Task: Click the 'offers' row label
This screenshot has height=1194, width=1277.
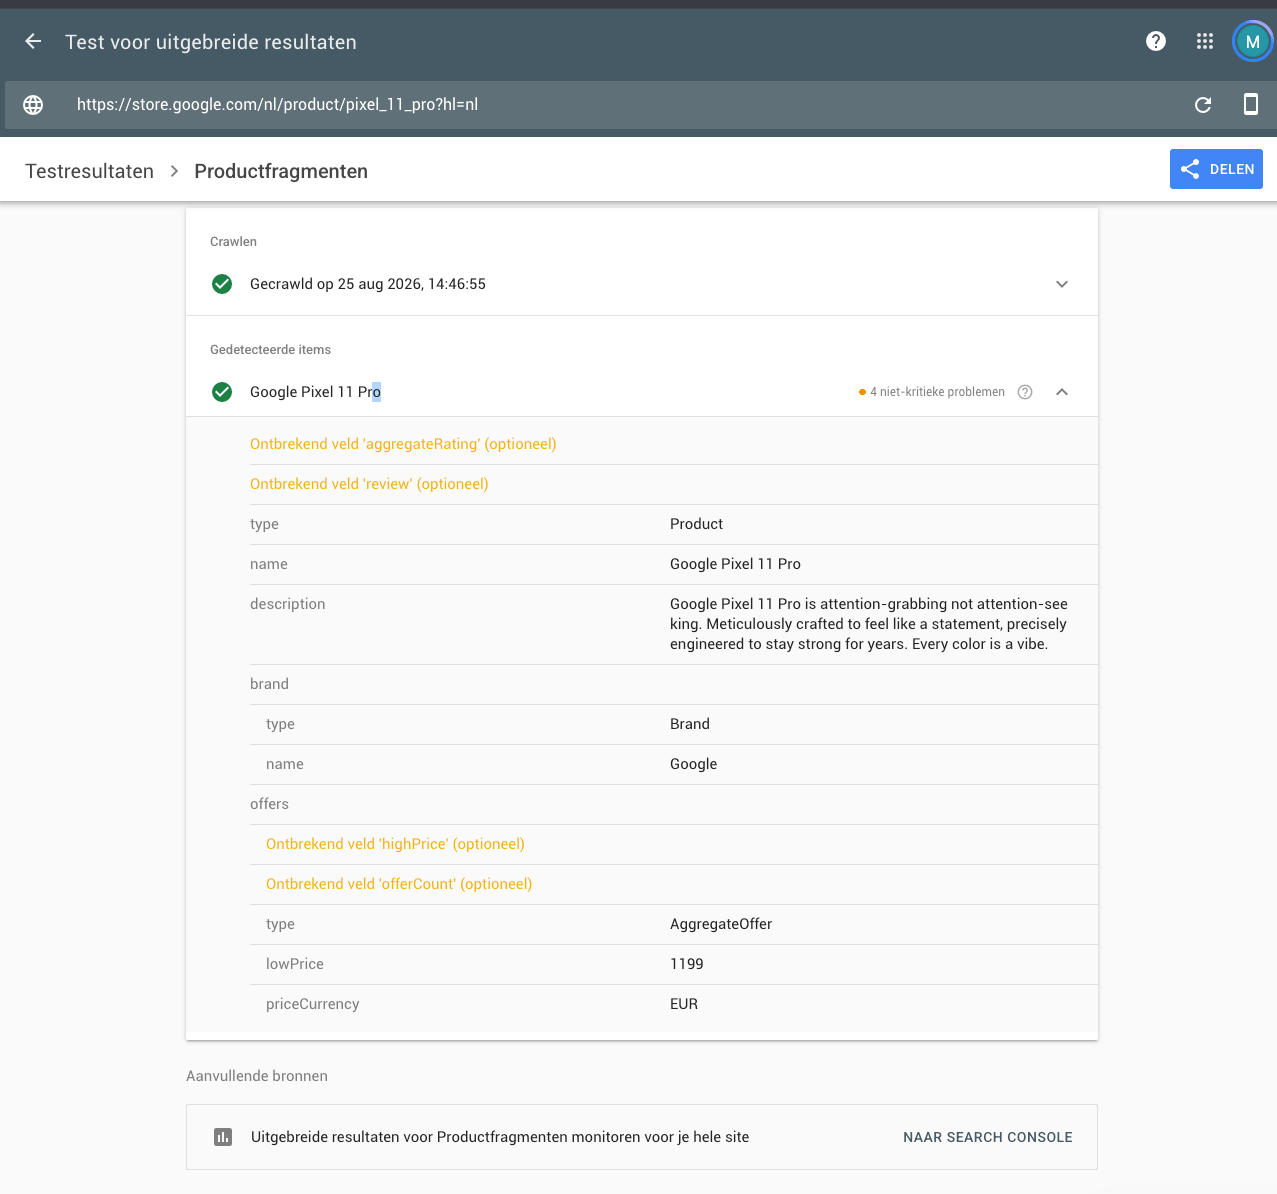Action: coord(269,804)
